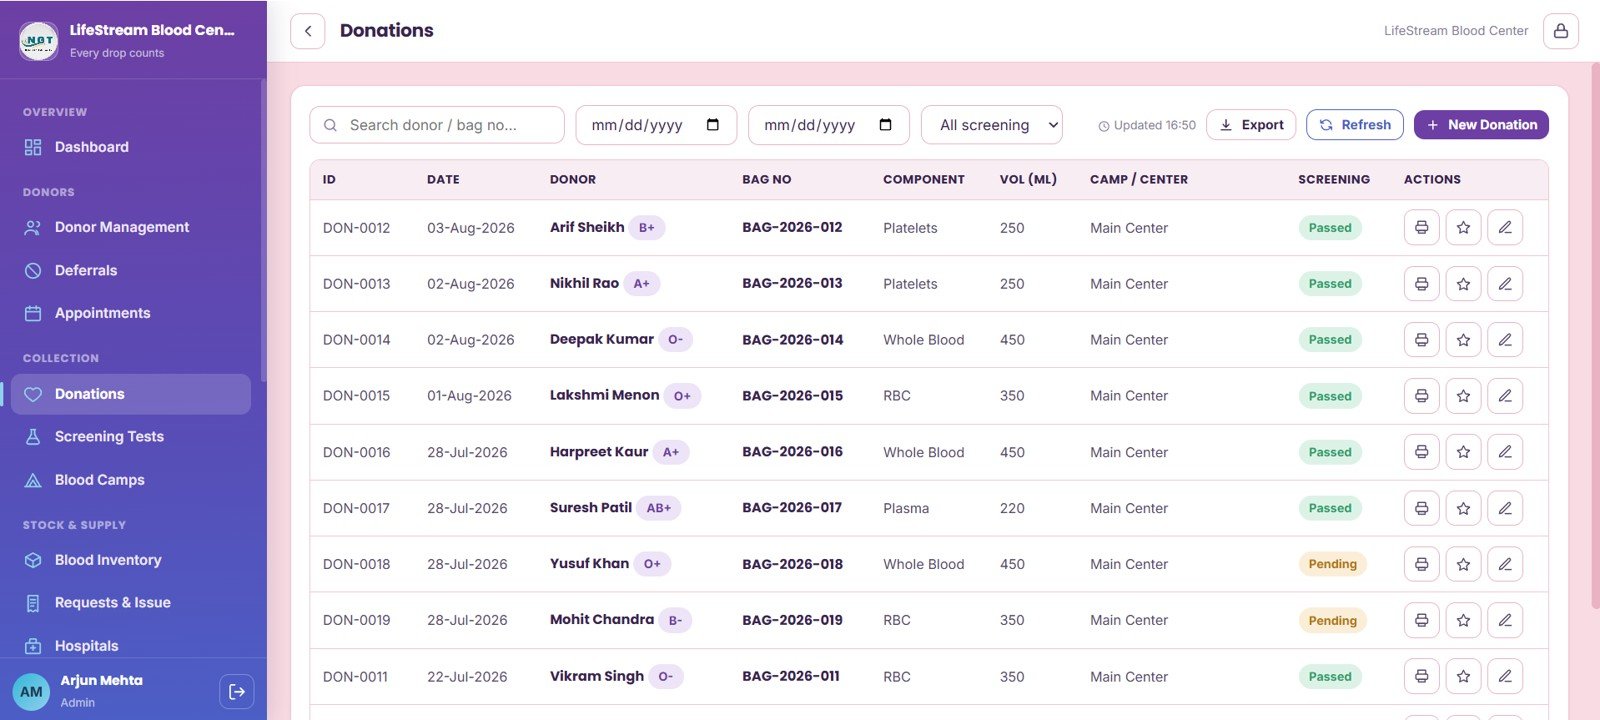Edit the Yusuf Khan donation
Viewport: 1600px width, 720px height.
(x=1505, y=564)
